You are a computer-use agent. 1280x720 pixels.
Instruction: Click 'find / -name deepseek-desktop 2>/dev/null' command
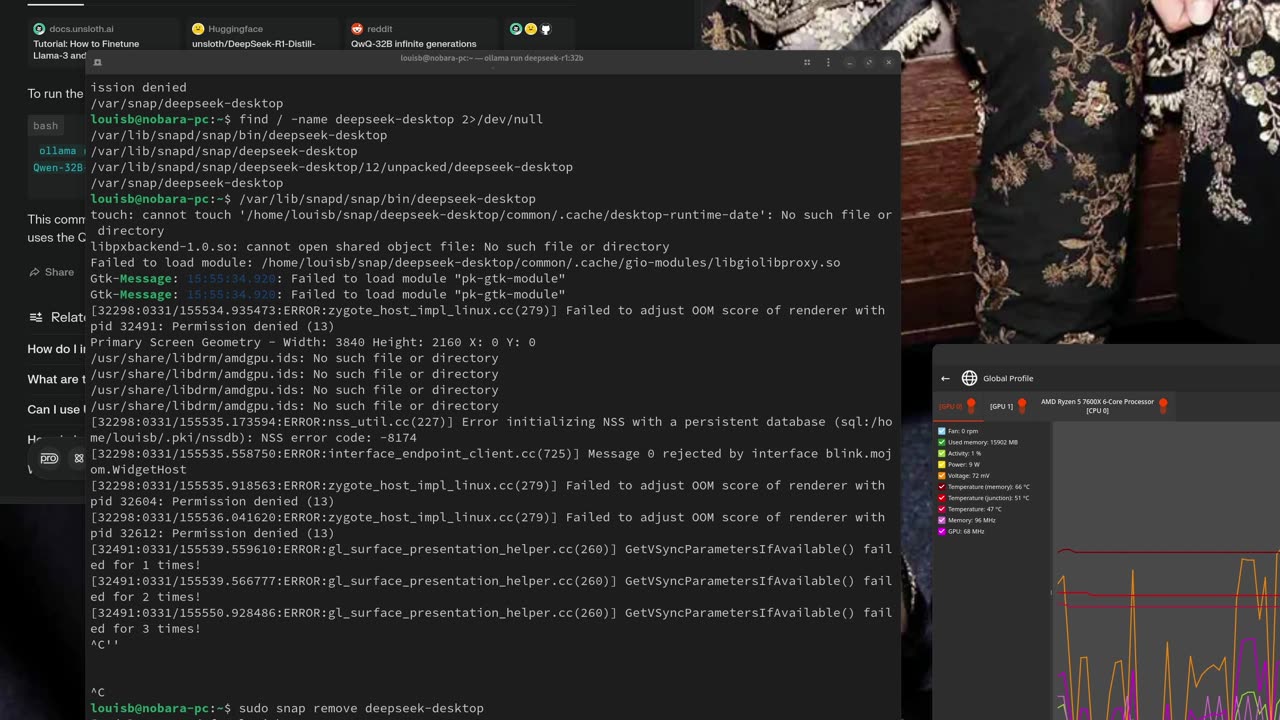(x=391, y=119)
